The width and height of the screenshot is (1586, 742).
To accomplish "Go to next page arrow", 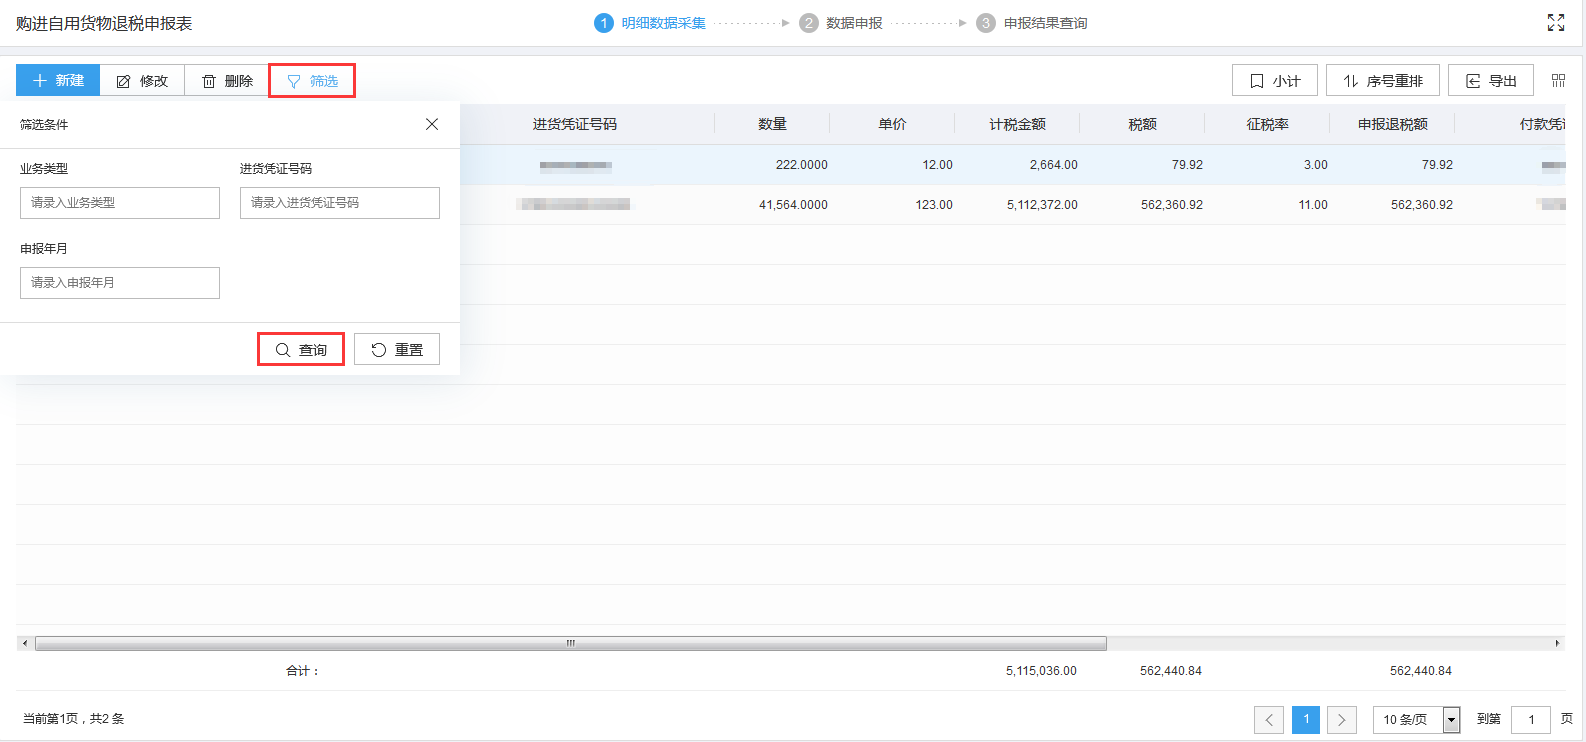I will [1342, 719].
